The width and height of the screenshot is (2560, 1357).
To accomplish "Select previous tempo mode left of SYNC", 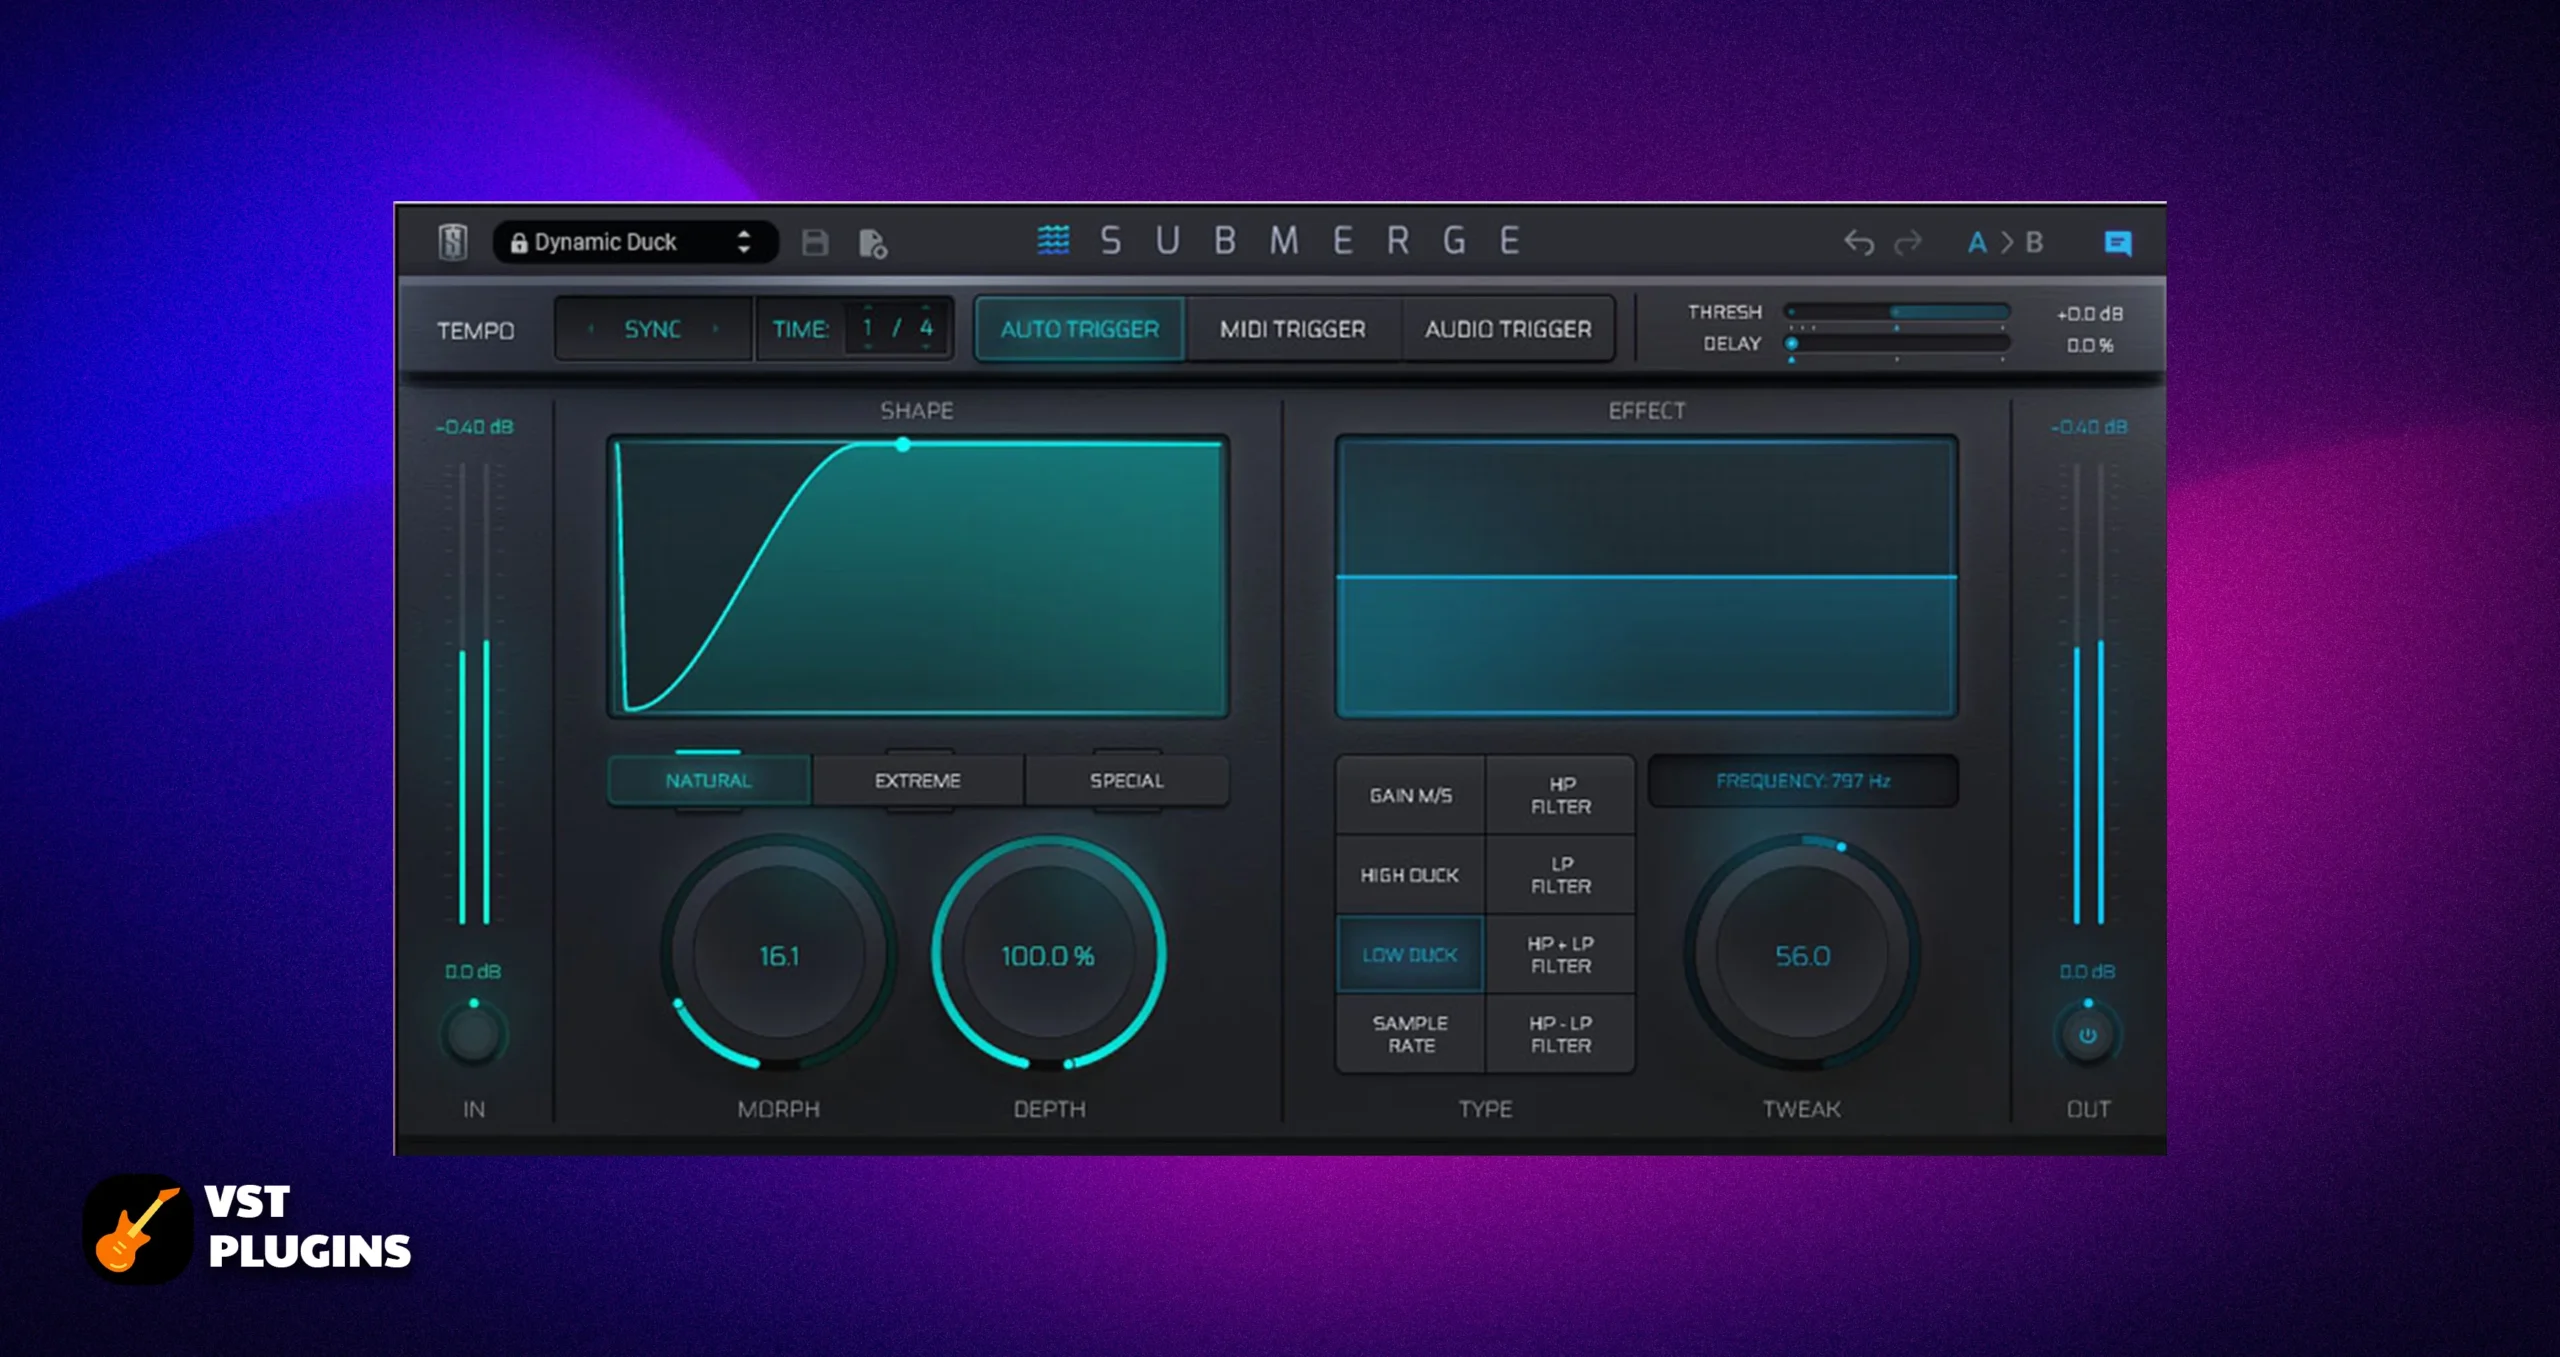I will point(591,328).
